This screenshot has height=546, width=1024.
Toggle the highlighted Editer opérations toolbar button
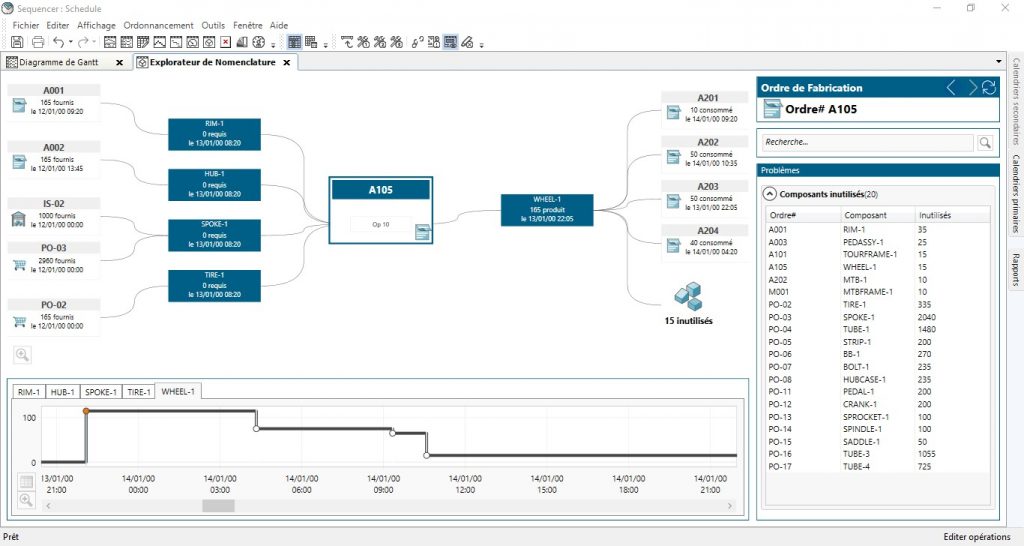tap(451, 42)
